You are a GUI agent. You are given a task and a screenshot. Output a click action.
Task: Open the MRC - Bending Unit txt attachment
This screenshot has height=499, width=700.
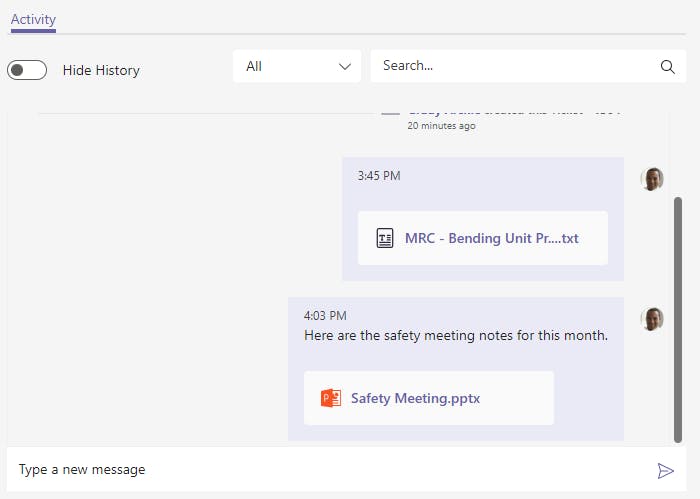tap(491, 238)
